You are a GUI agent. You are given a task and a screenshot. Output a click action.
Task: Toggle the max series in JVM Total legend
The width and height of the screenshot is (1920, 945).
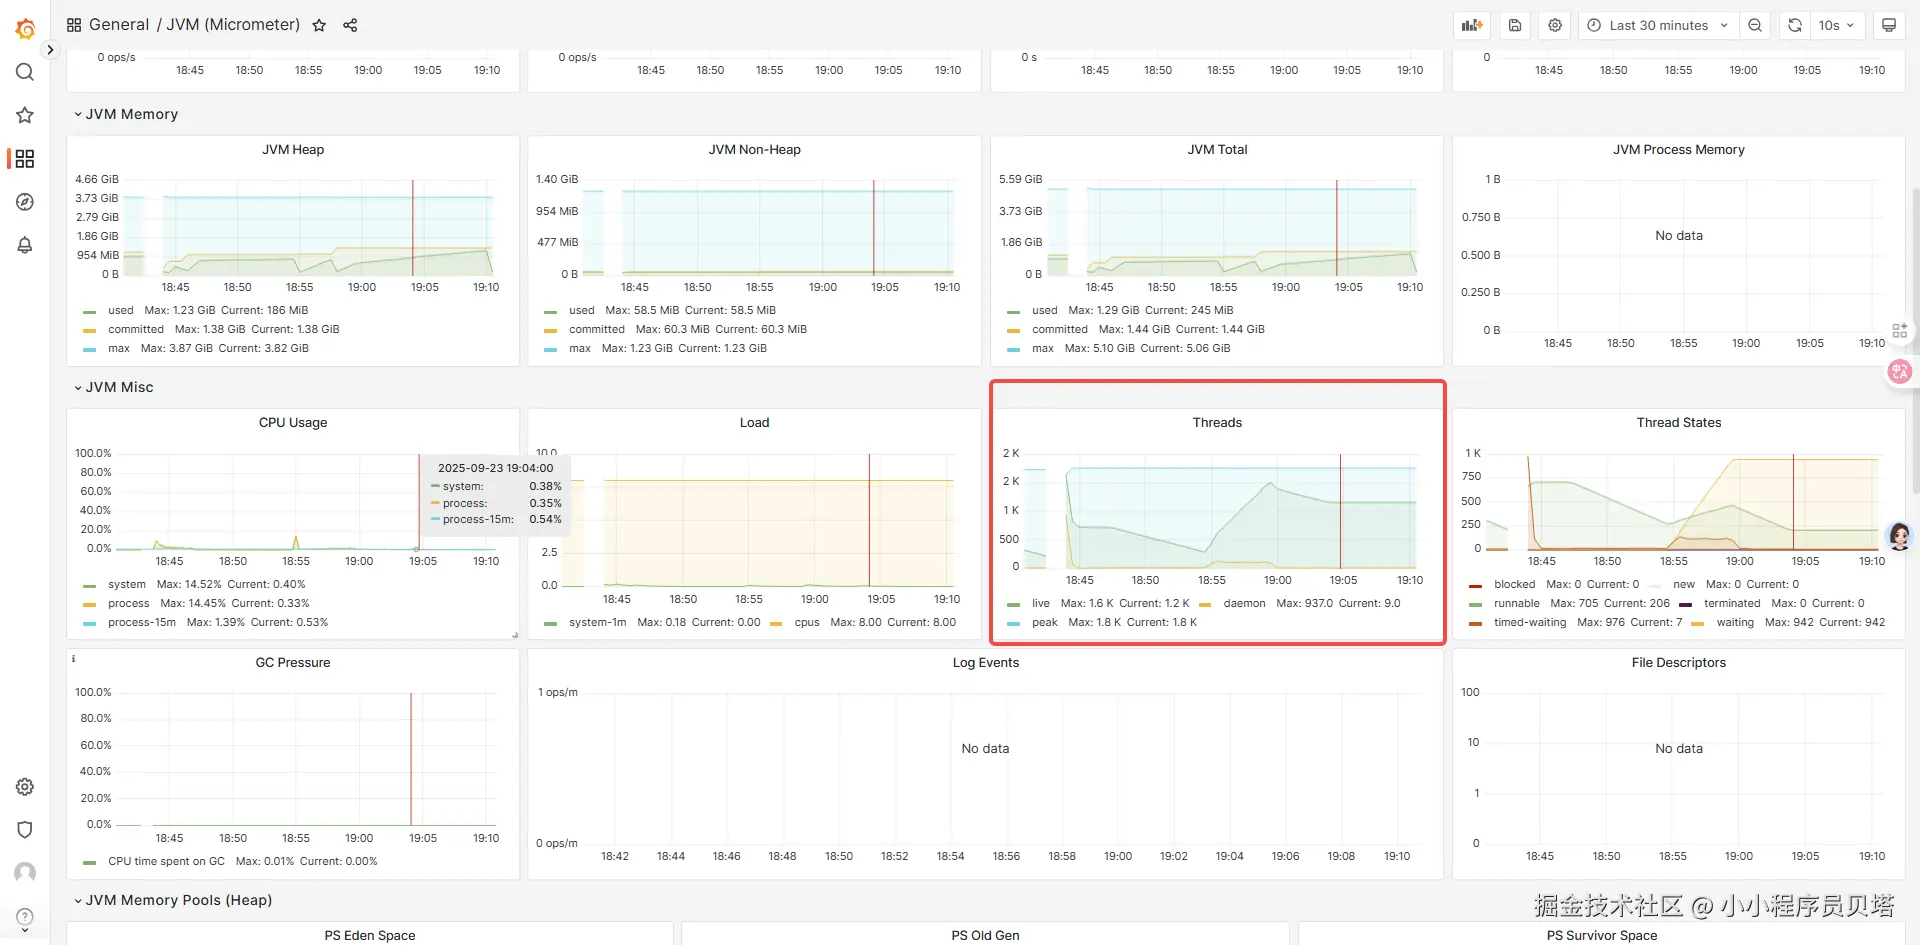point(1043,349)
